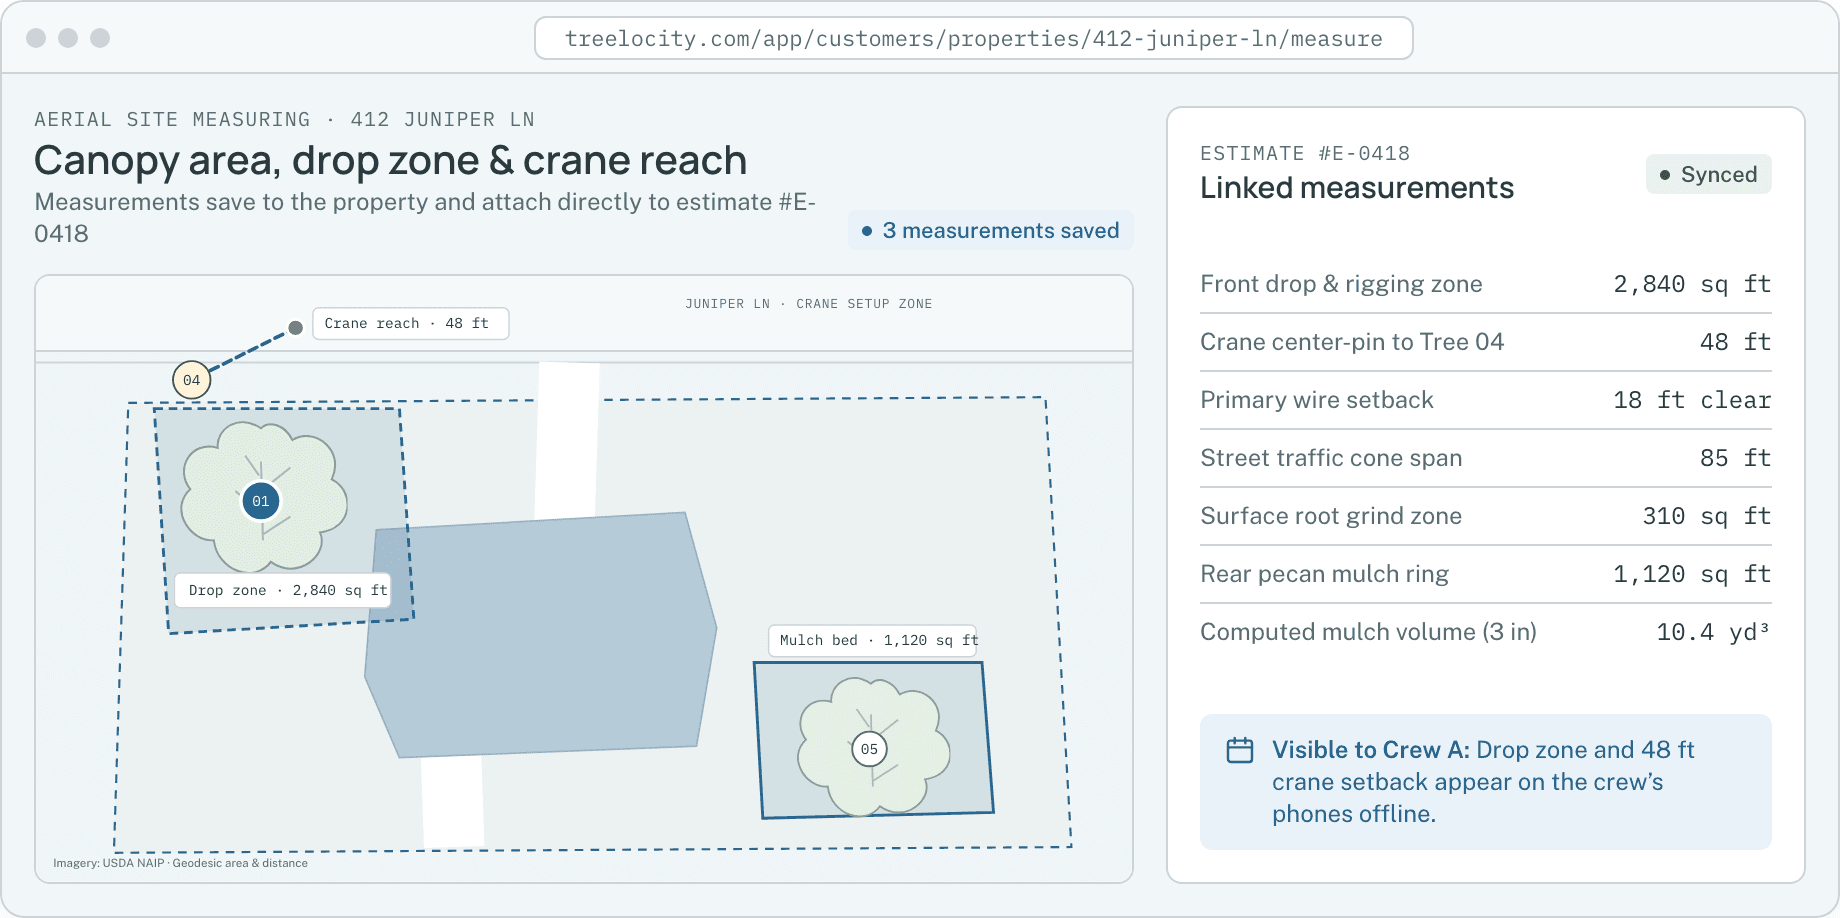Click the tree 01 marker
This screenshot has width=1840, height=918.
[x=261, y=501]
